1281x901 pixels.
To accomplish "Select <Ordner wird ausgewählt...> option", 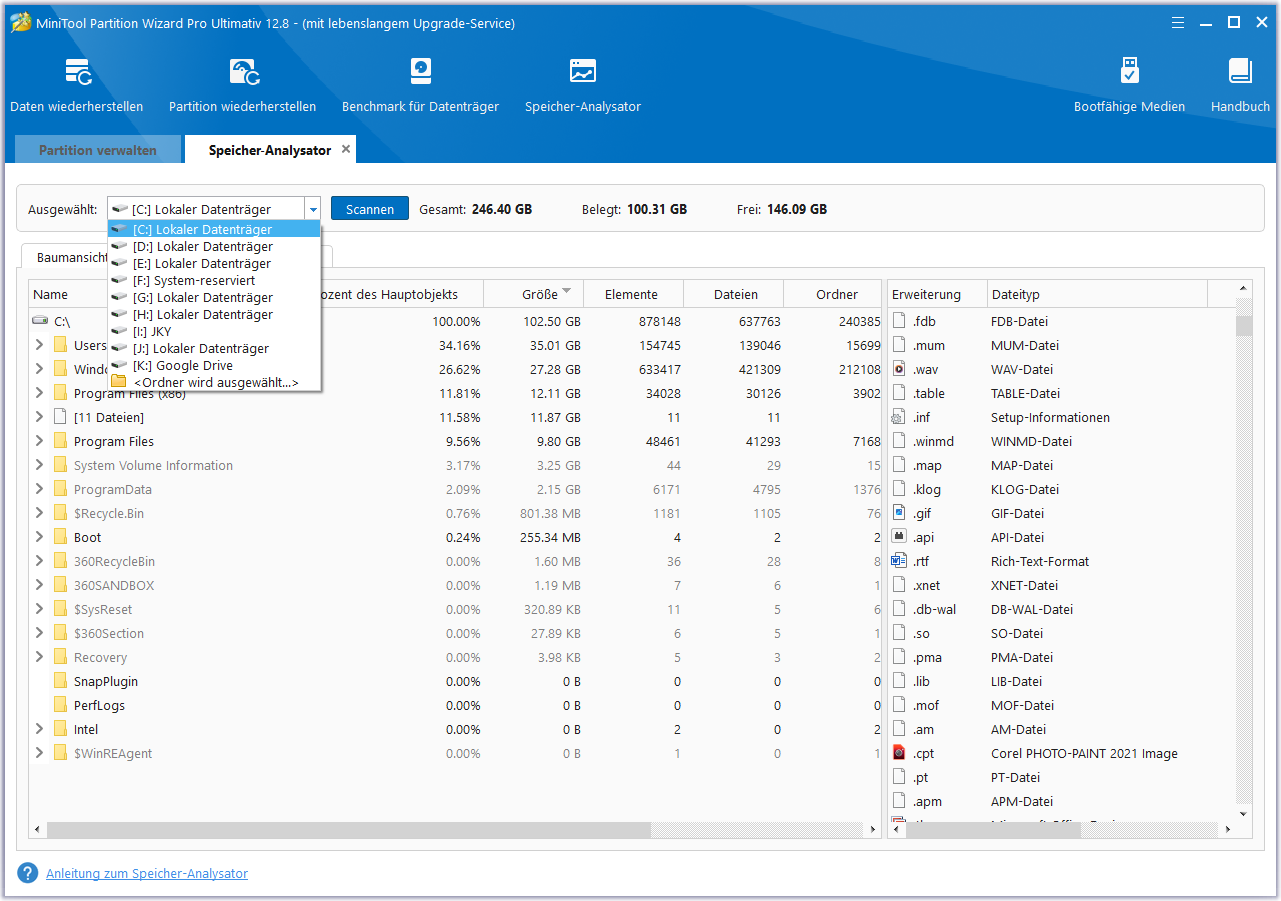I will click(214, 382).
